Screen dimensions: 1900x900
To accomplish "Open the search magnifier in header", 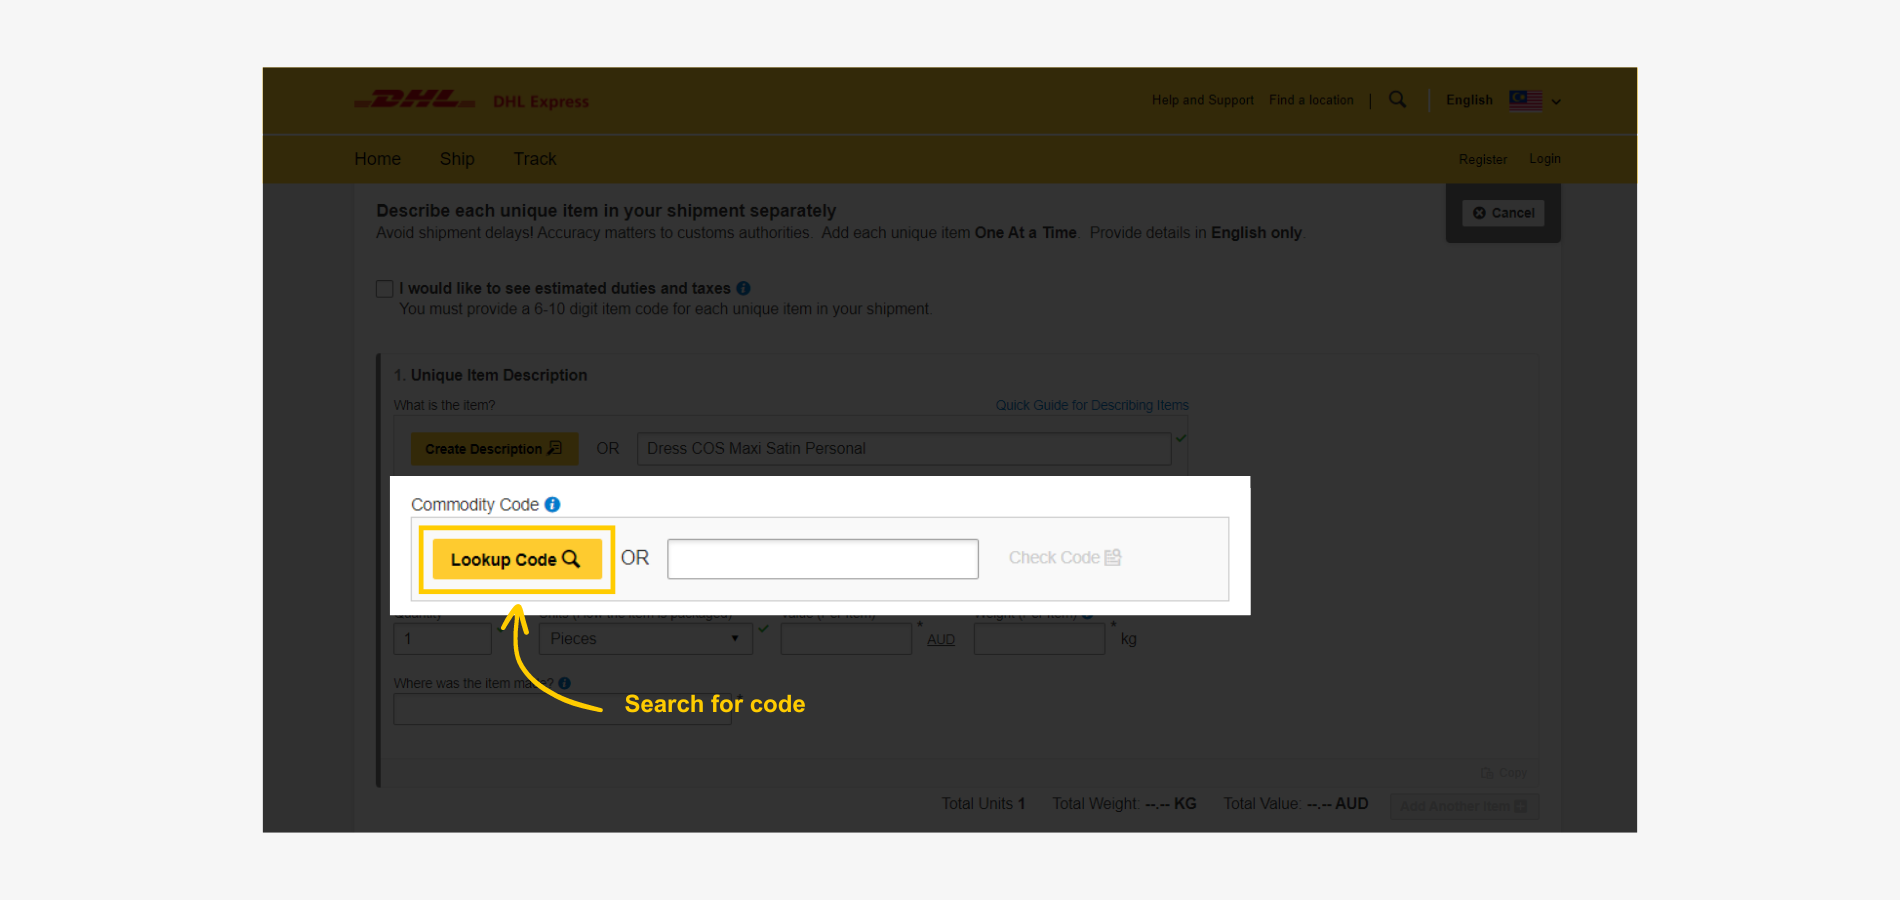I will [x=1397, y=100].
